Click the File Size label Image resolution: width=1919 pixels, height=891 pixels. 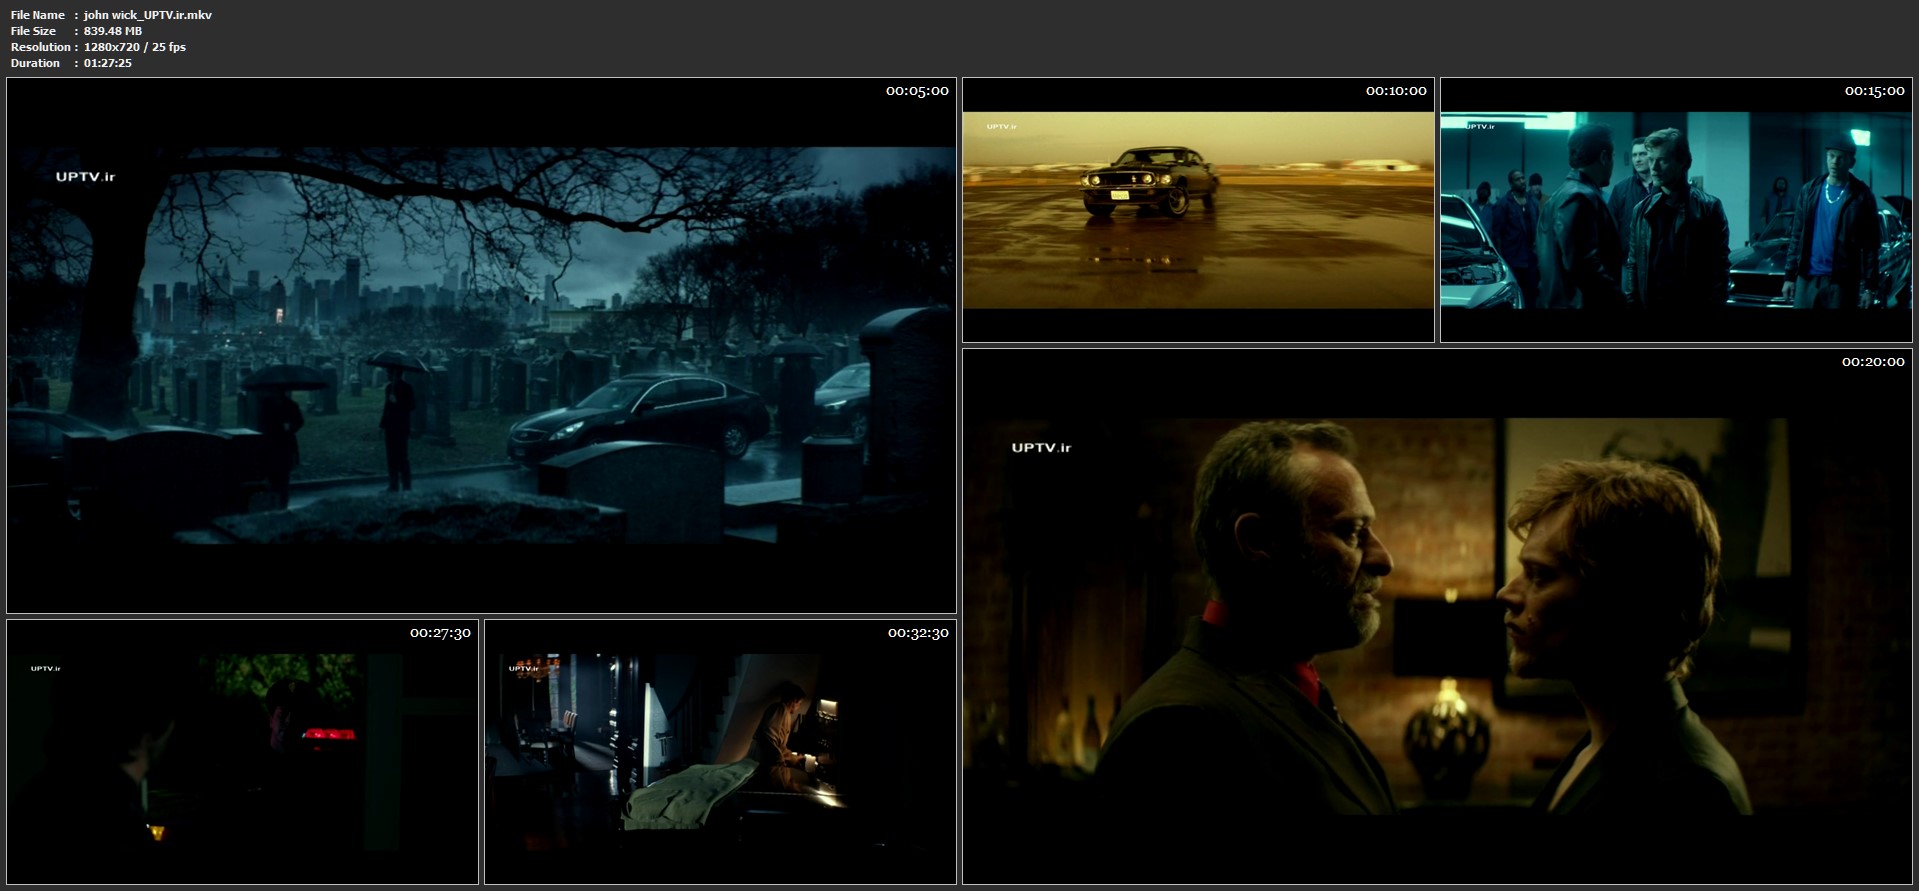[33, 31]
